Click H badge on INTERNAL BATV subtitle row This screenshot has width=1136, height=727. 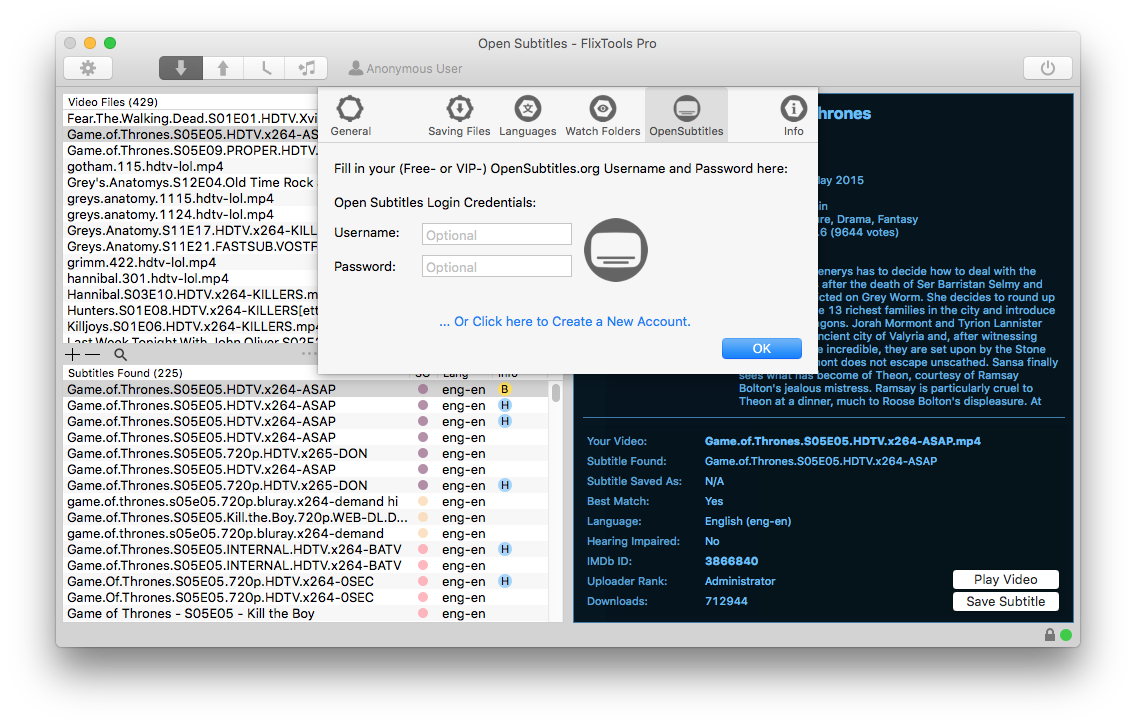pyautogui.click(x=505, y=549)
